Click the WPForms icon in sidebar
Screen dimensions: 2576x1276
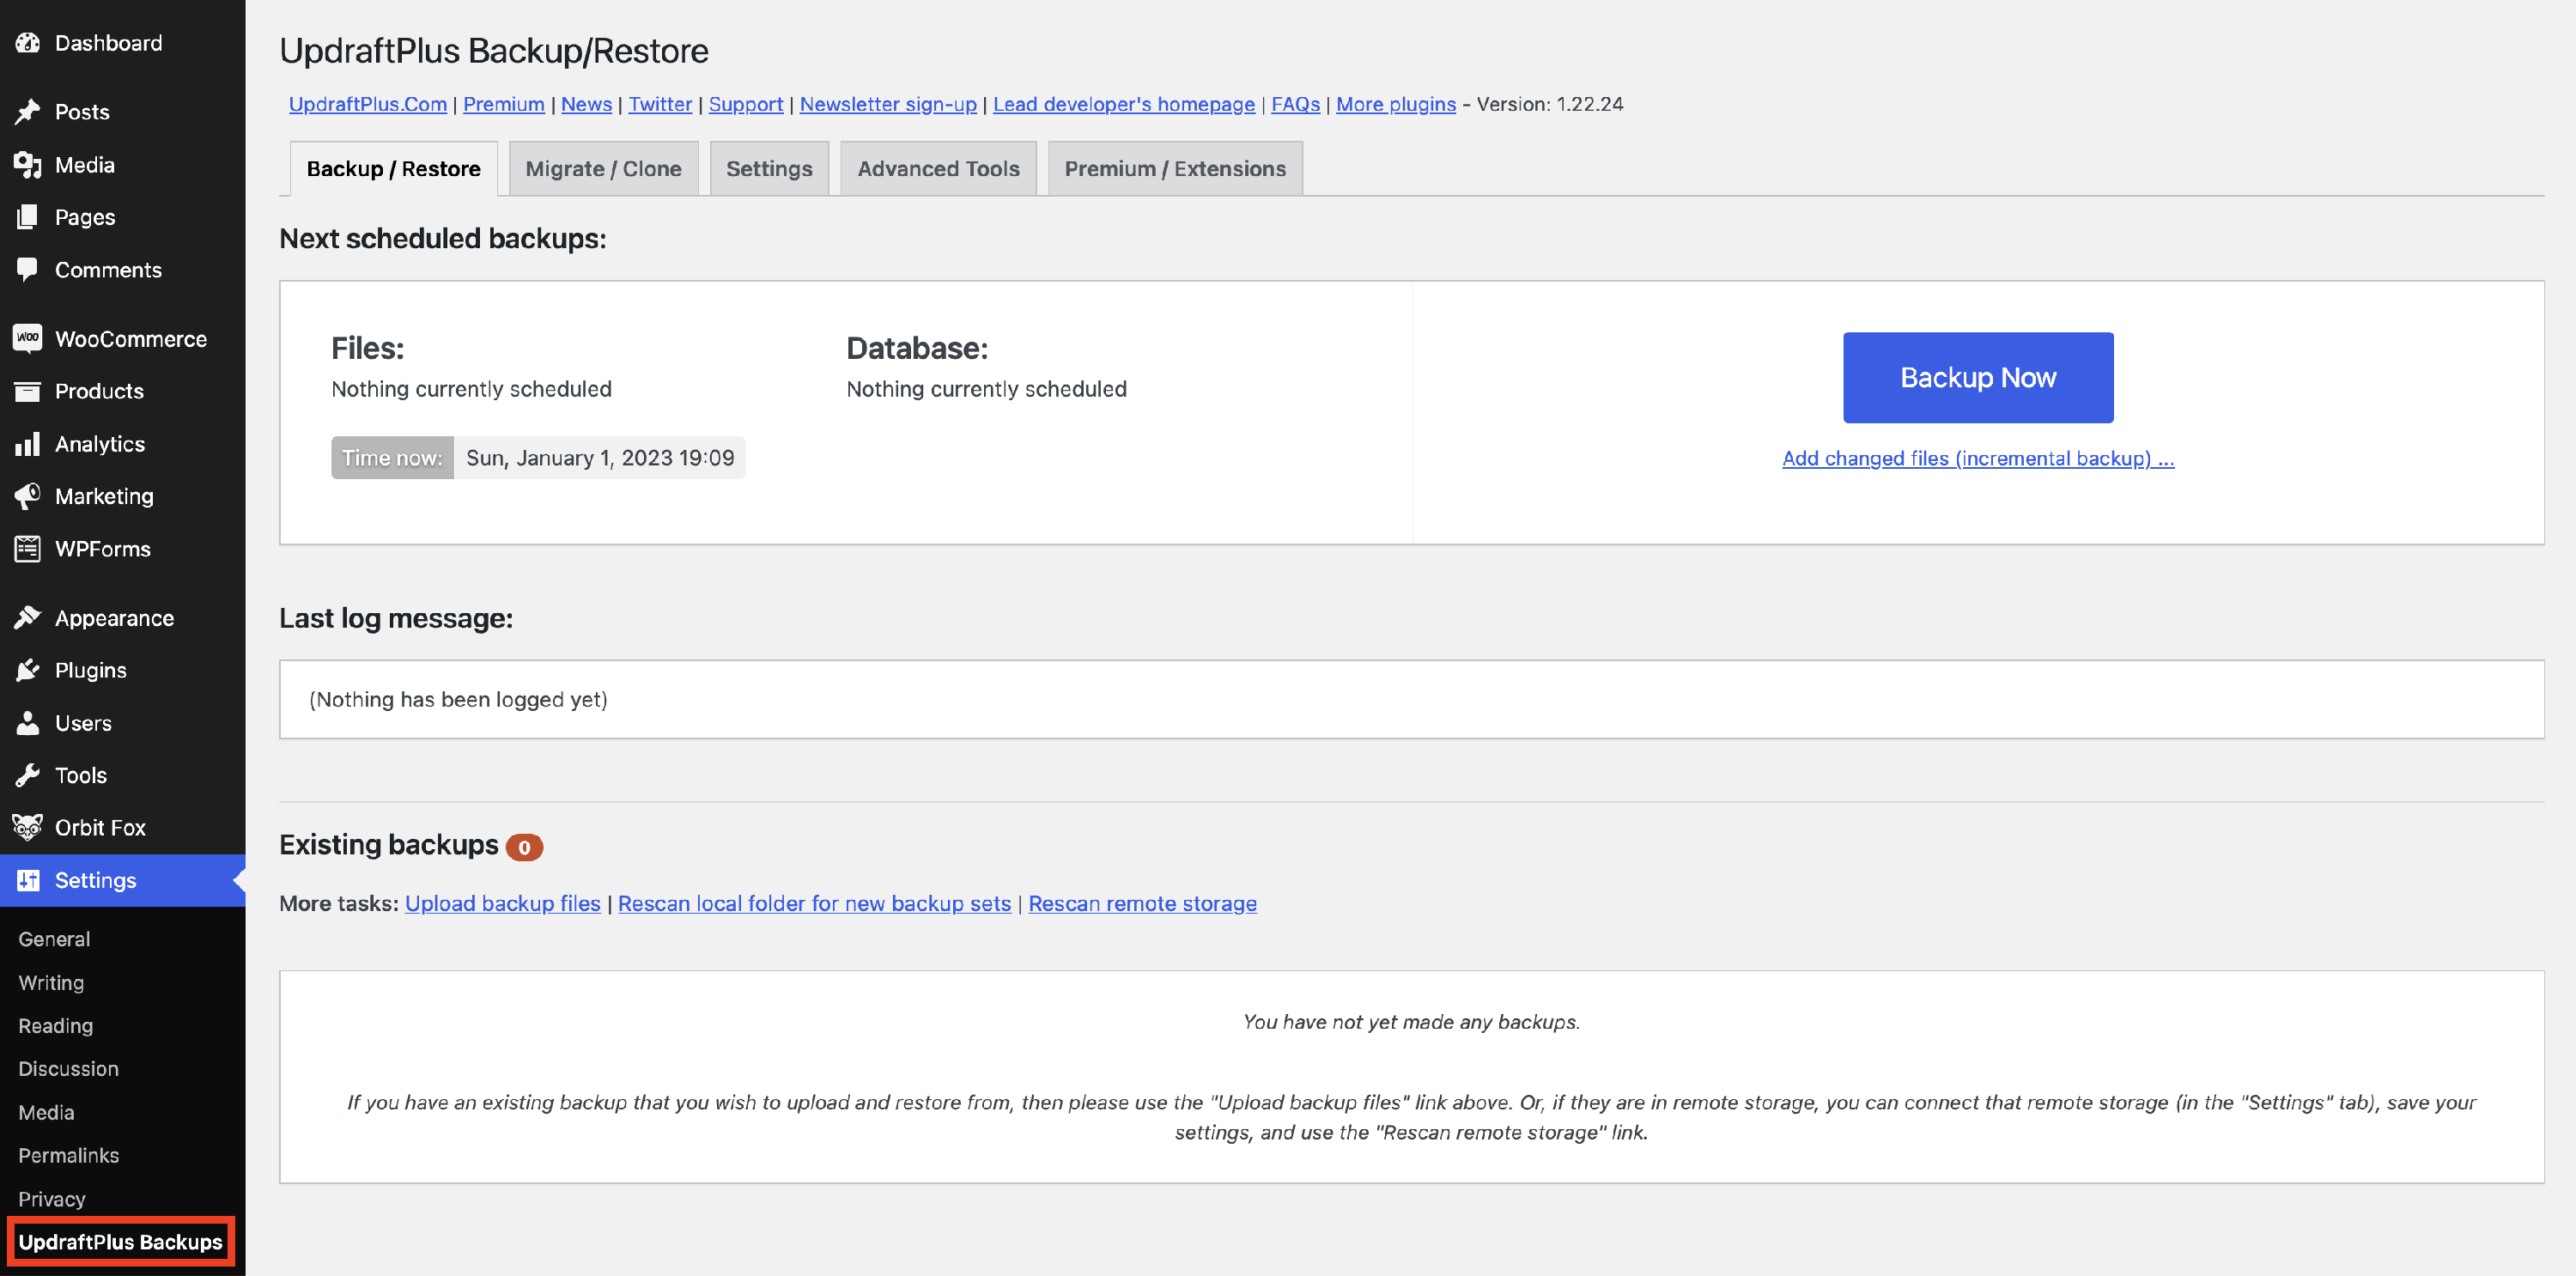[28, 549]
